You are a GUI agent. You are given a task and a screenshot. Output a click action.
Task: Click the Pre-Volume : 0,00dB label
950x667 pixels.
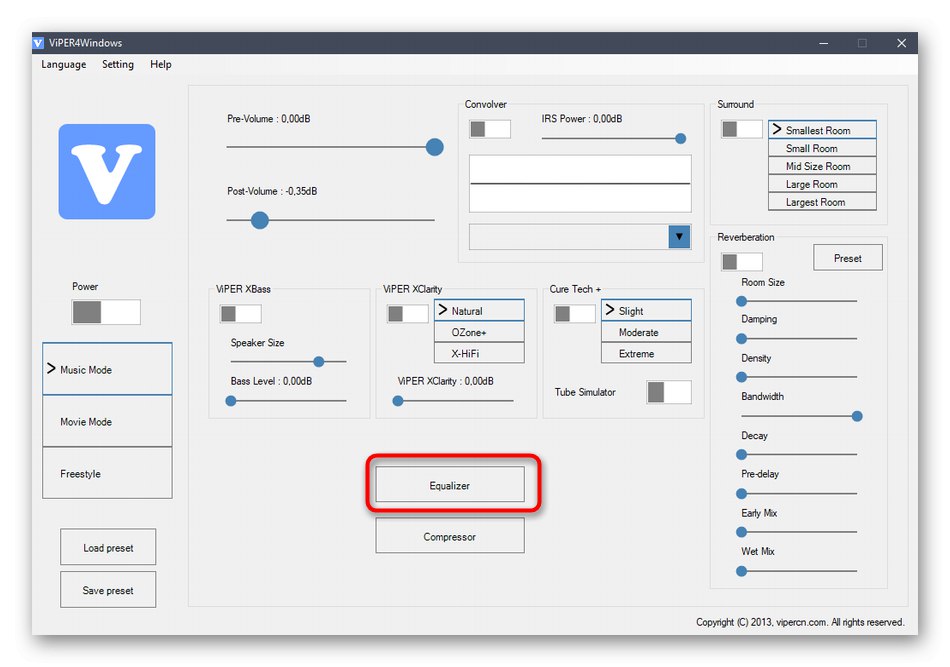[x=268, y=119]
